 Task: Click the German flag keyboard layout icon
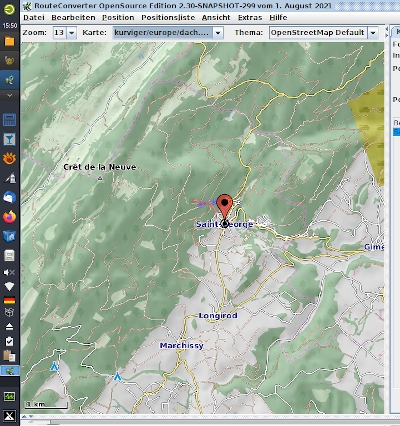9,300
